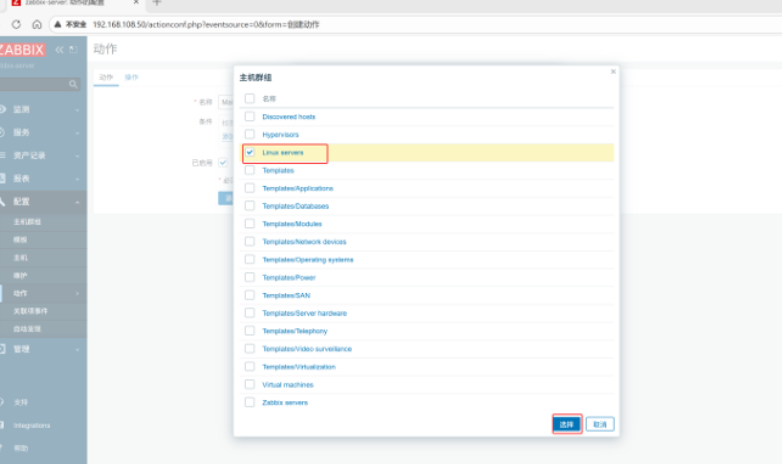Expand the 资产记录 menu chevron
This screenshot has width=782, height=464.
click(77, 156)
